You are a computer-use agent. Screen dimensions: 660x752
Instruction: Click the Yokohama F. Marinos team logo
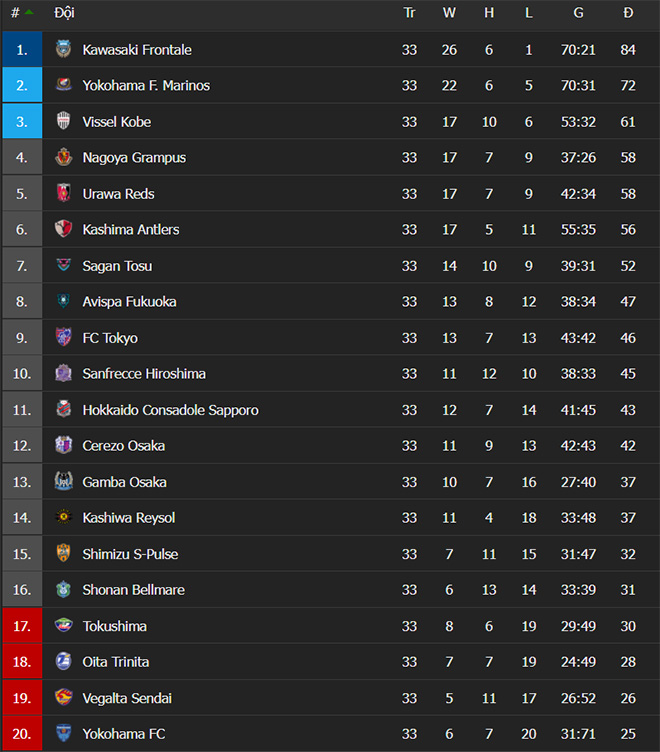[63, 85]
